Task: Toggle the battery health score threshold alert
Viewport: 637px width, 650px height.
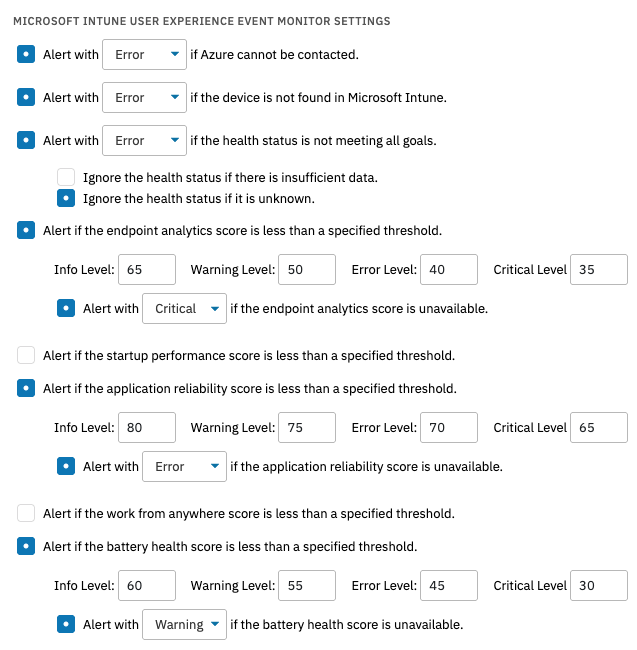Action: pyautogui.click(x=26, y=546)
